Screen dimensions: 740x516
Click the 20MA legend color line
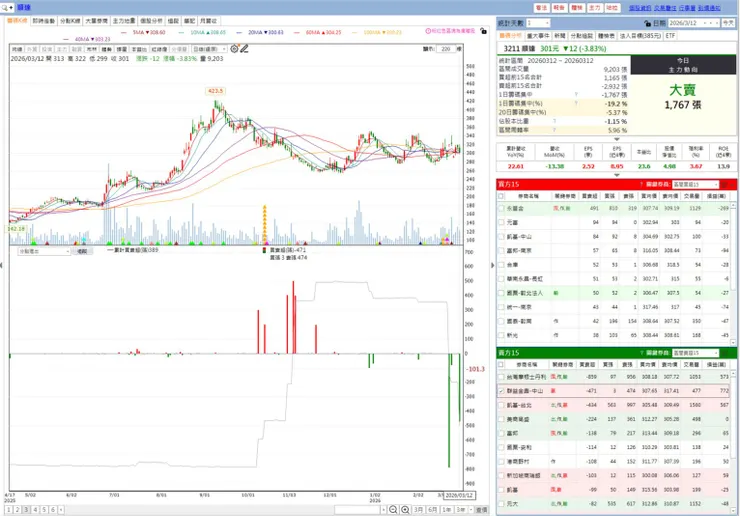click(x=239, y=33)
